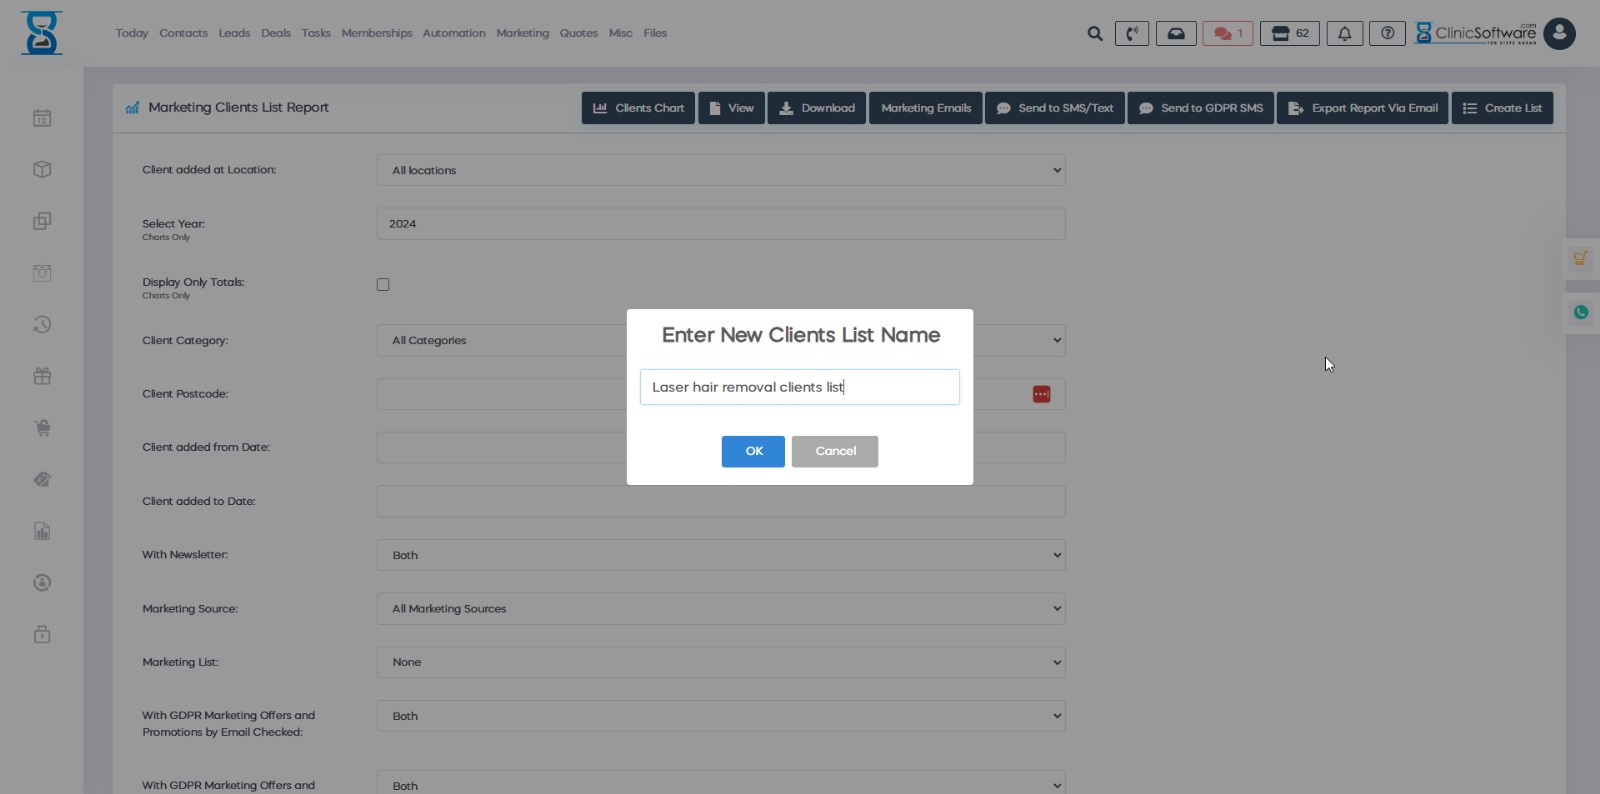This screenshot has width=1600, height=794.
Task: Click the notifications bell icon
Action: pyautogui.click(x=1345, y=34)
